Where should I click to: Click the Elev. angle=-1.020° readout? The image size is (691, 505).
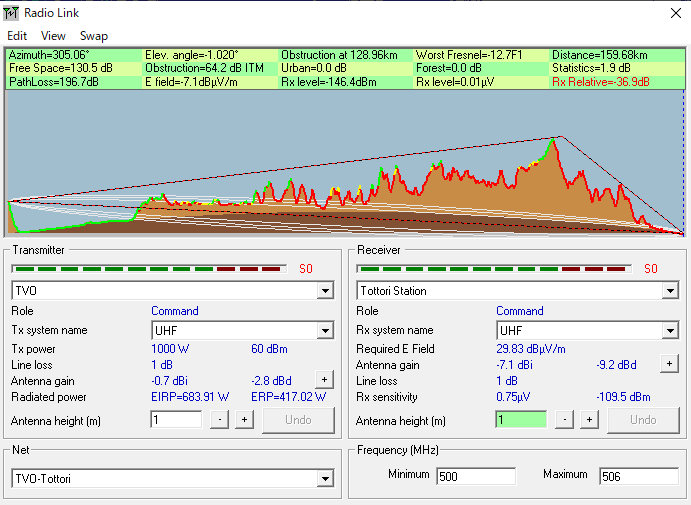(192, 55)
